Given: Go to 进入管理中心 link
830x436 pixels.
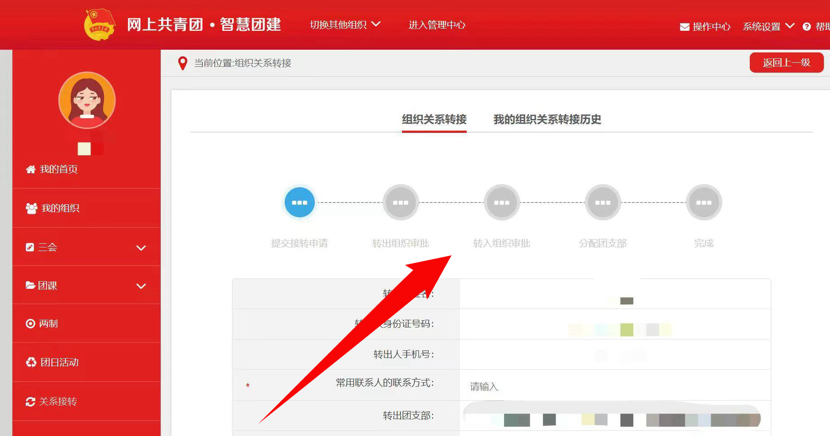Looking at the screenshot, I should 437,25.
